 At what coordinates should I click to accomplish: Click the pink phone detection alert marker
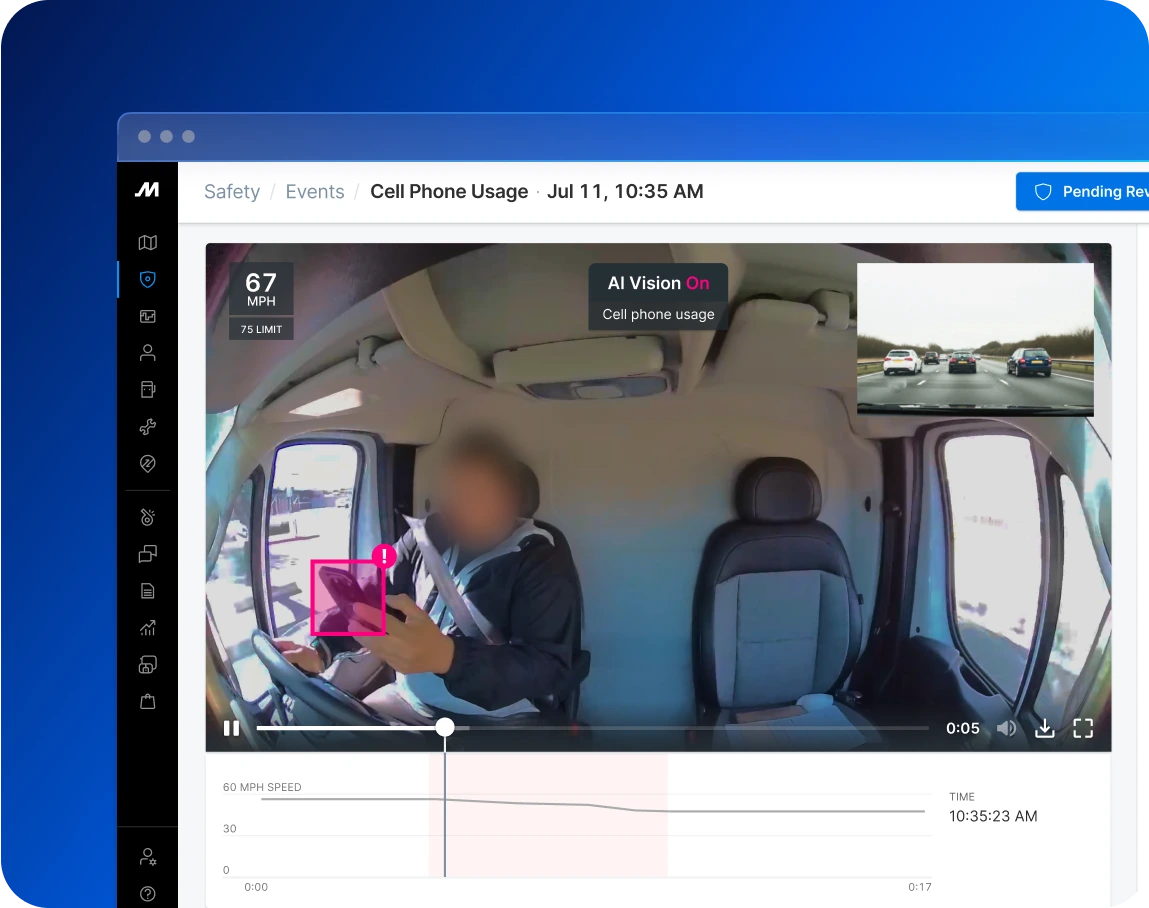384,556
